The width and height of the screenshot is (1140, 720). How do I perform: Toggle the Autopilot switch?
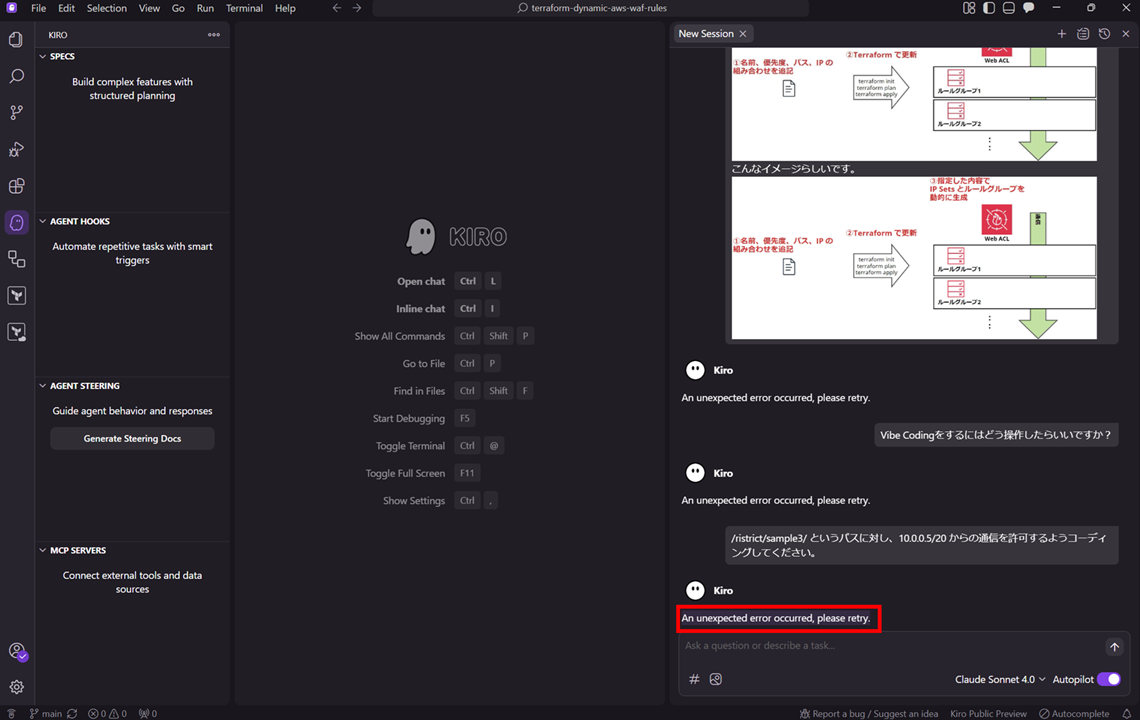point(1109,679)
